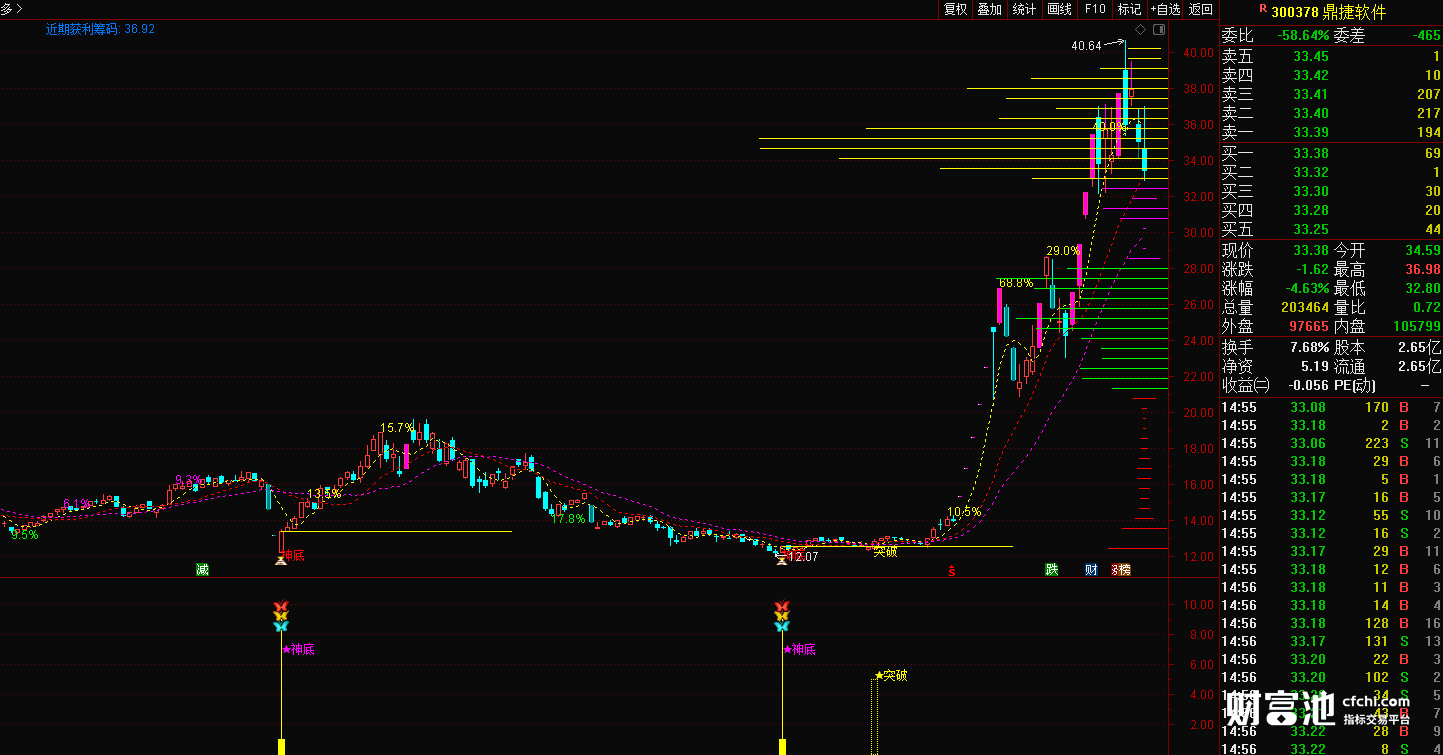The height and width of the screenshot is (755, 1443).
Task: Click the 10.5% label before the rally
Action: pyautogui.click(x=964, y=512)
